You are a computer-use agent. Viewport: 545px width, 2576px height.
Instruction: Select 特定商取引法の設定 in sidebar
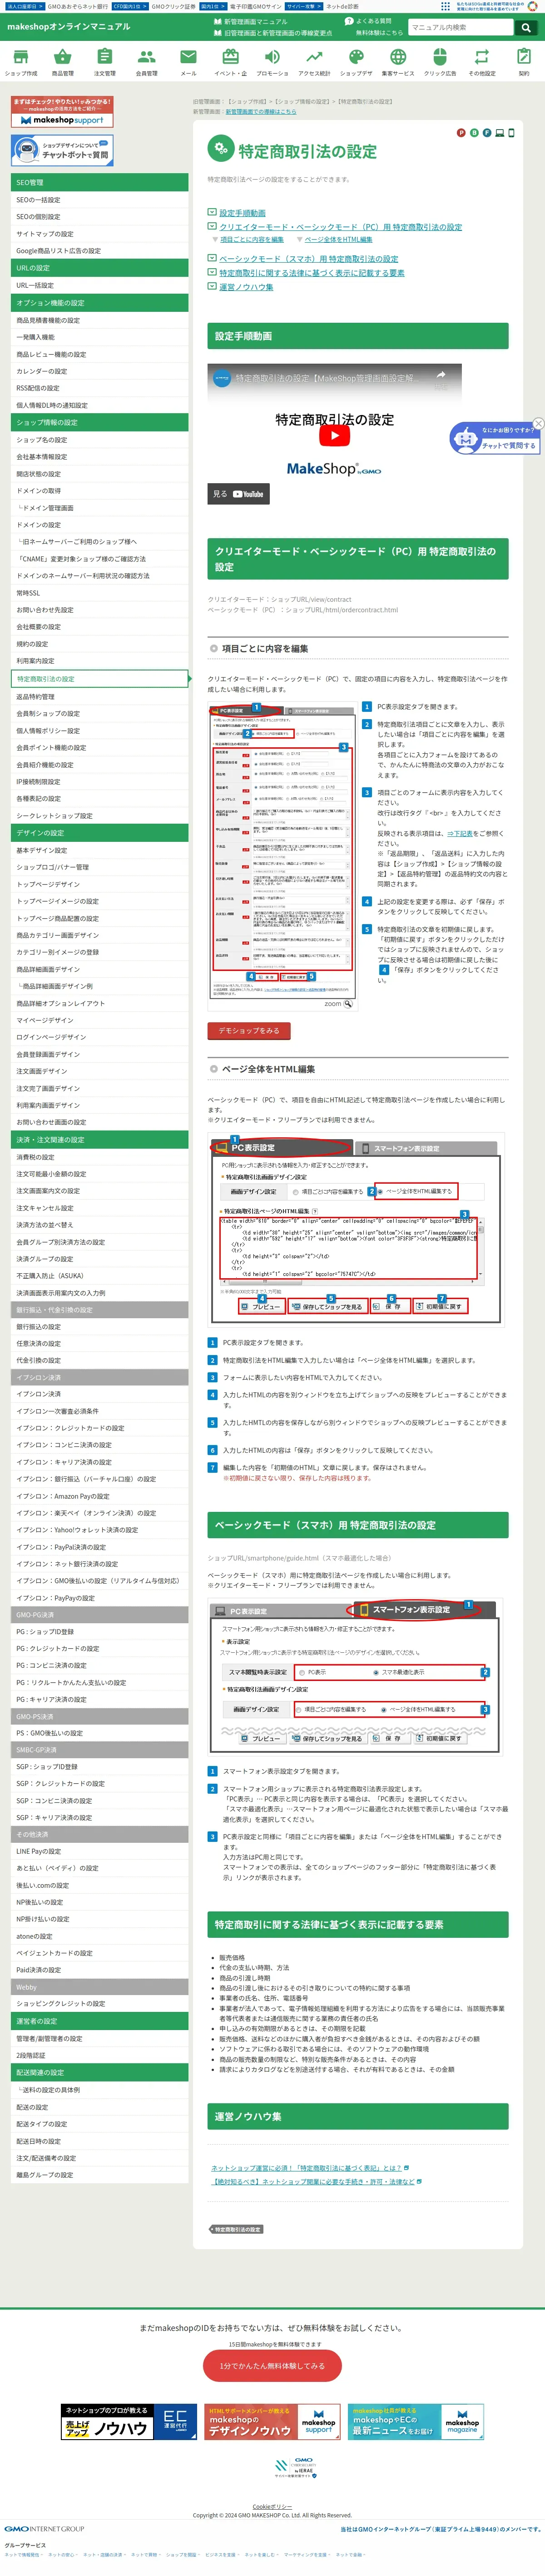point(99,679)
